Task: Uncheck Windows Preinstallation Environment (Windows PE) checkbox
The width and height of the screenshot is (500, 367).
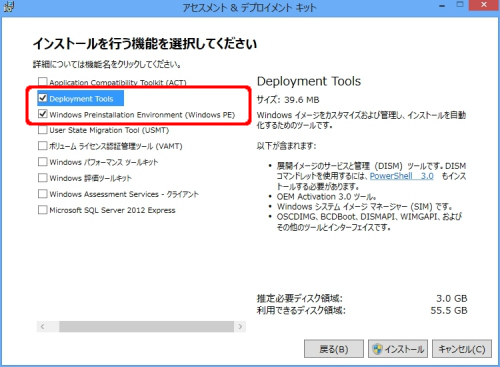Action: tap(43, 114)
